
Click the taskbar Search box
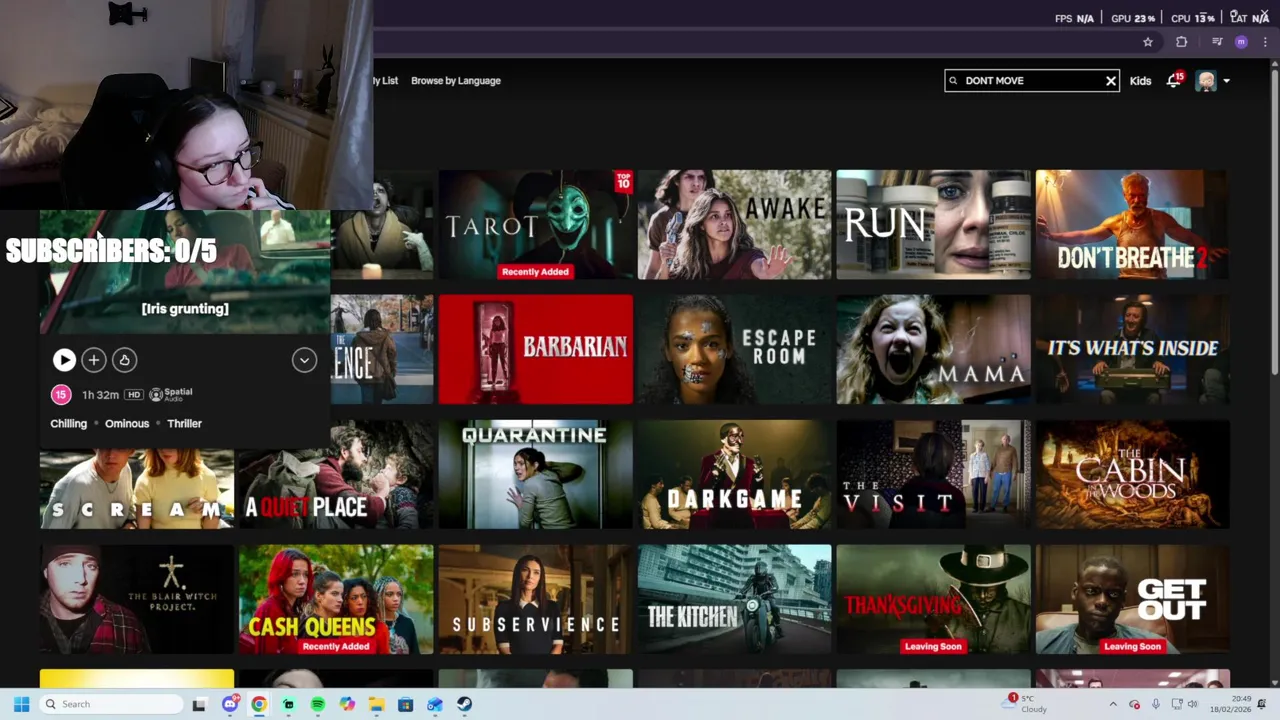click(x=111, y=704)
